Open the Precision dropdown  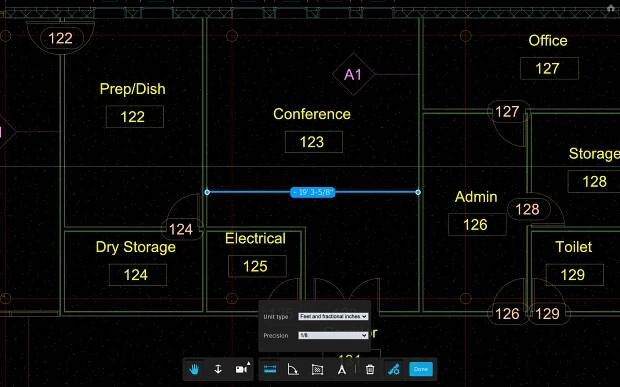(x=333, y=335)
